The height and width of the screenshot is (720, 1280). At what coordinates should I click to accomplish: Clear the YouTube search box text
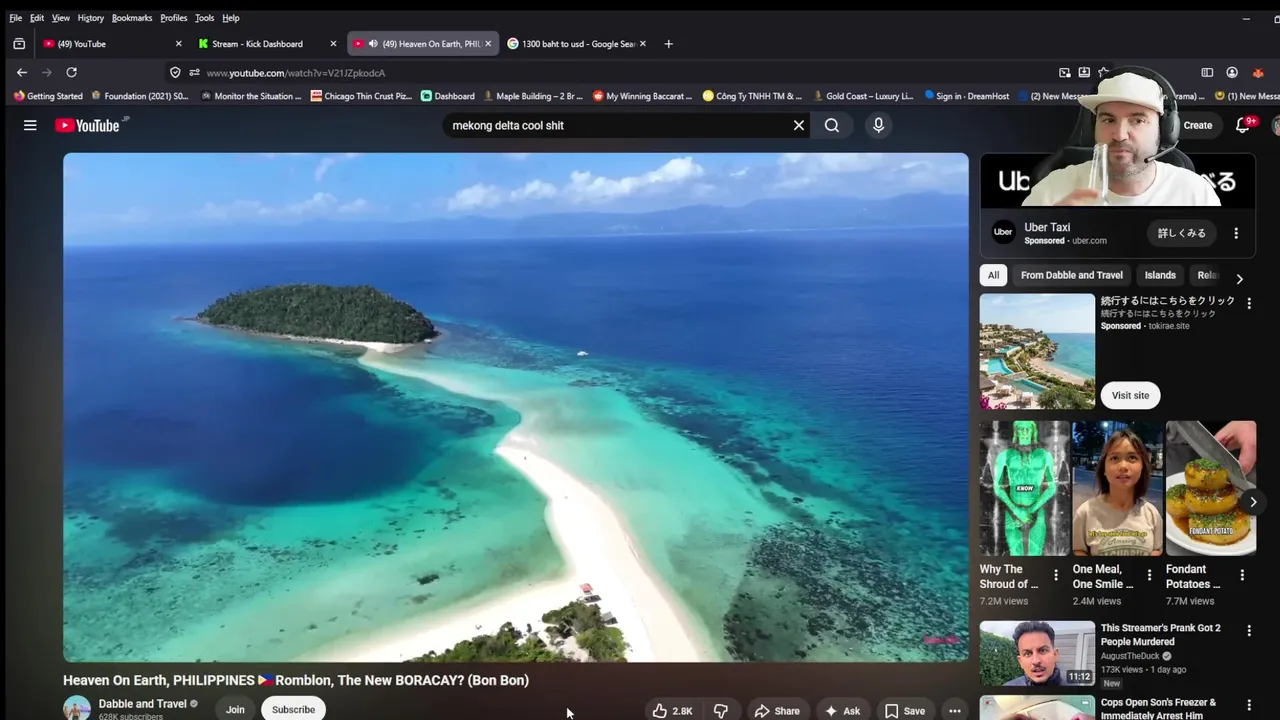tap(798, 125)
